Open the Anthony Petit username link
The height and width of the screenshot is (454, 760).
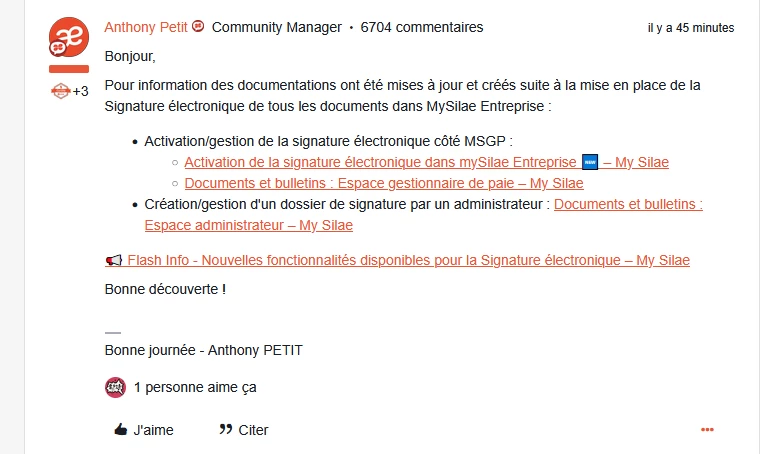[146, 27]
